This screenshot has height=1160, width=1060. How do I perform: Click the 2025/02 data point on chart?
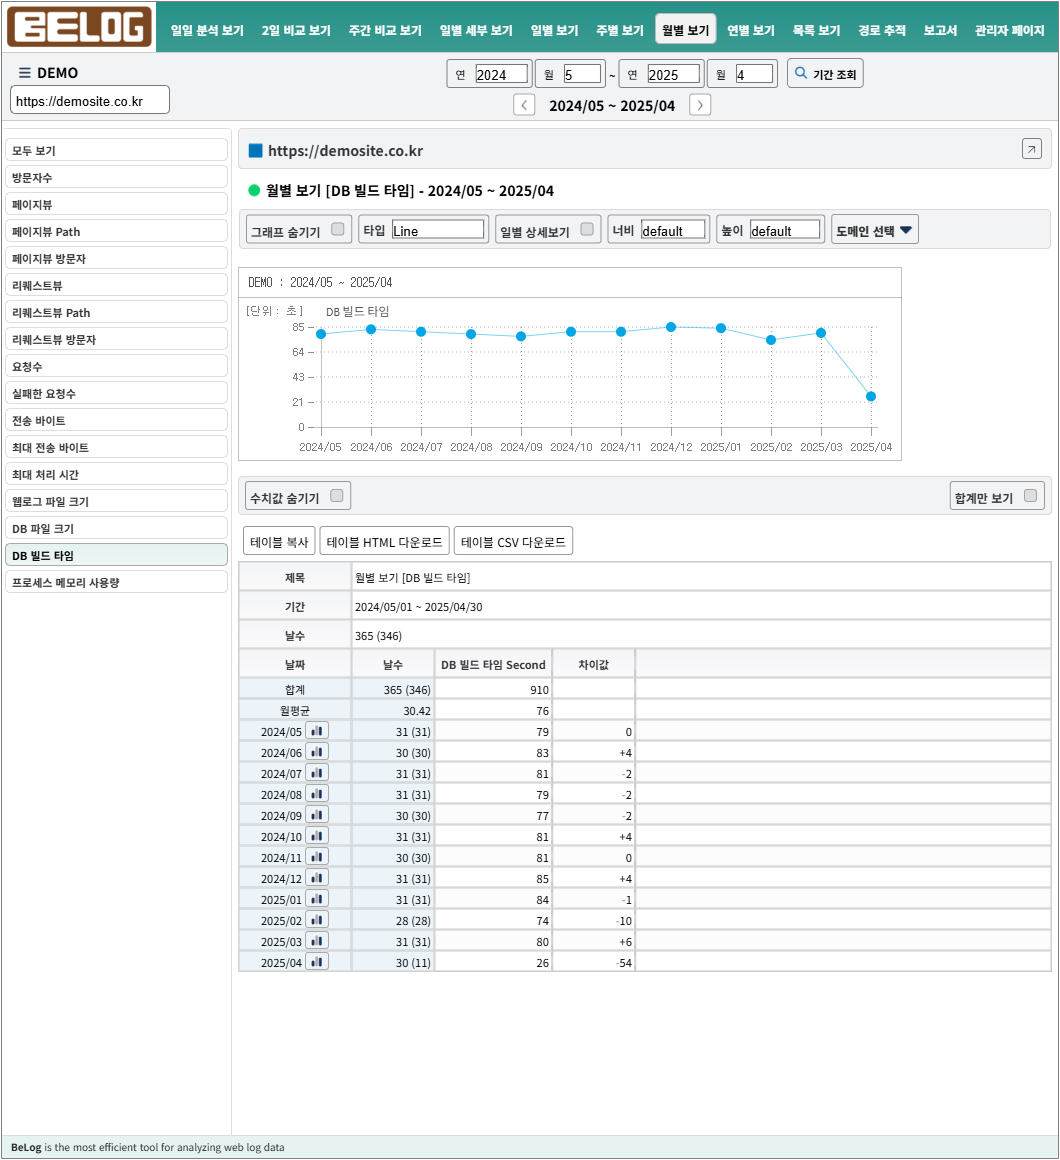click(x=771, y=340)
